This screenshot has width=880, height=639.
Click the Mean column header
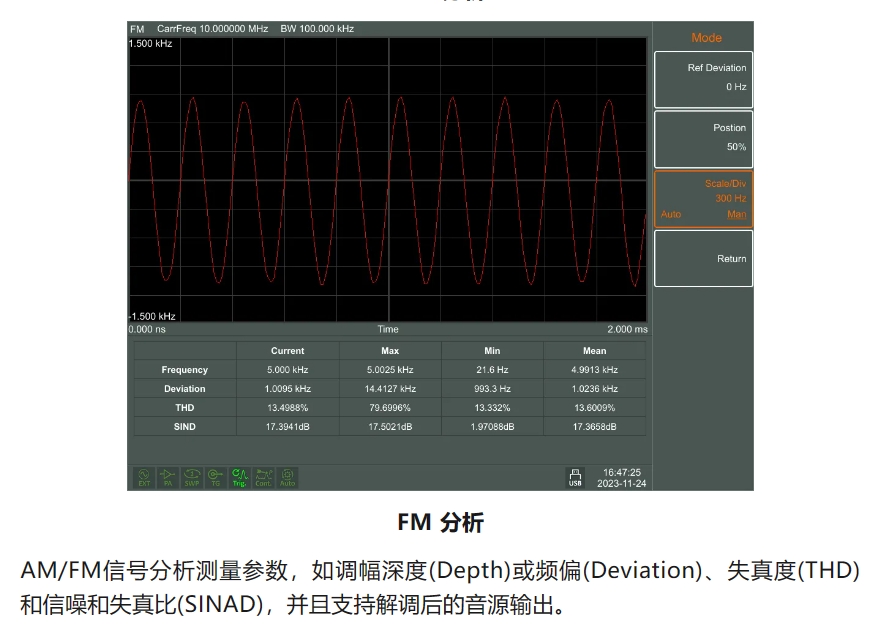(x=594, y=351)
